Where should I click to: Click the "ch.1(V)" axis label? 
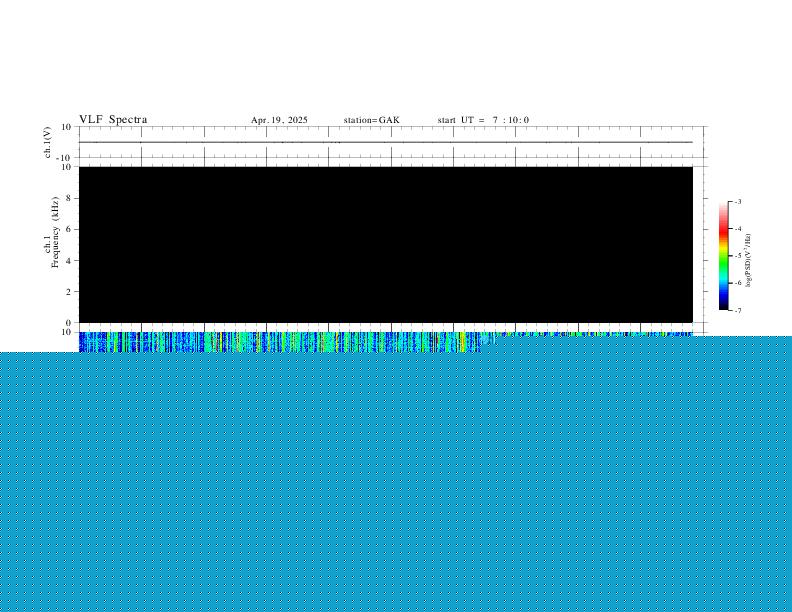[48, 142]
